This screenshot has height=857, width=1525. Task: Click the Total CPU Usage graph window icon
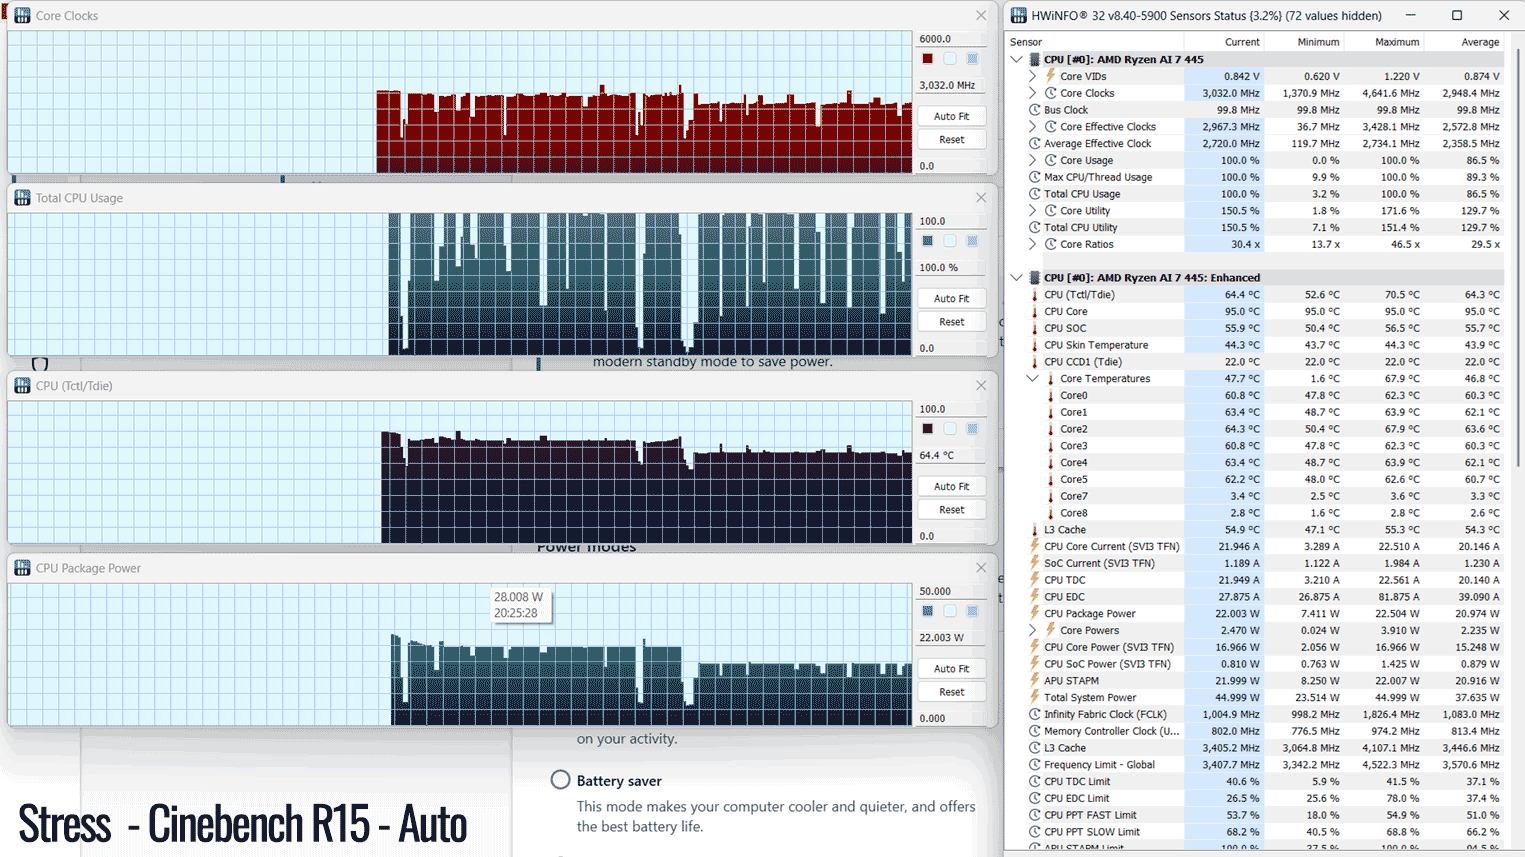[x=22, y=198]
